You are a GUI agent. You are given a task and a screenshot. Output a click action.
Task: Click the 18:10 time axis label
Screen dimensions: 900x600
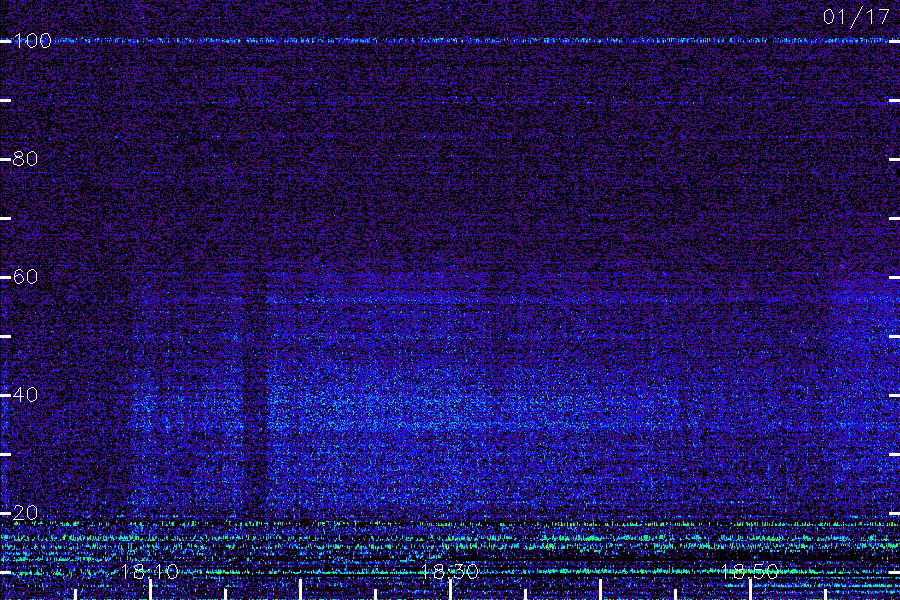coord(150,572)
